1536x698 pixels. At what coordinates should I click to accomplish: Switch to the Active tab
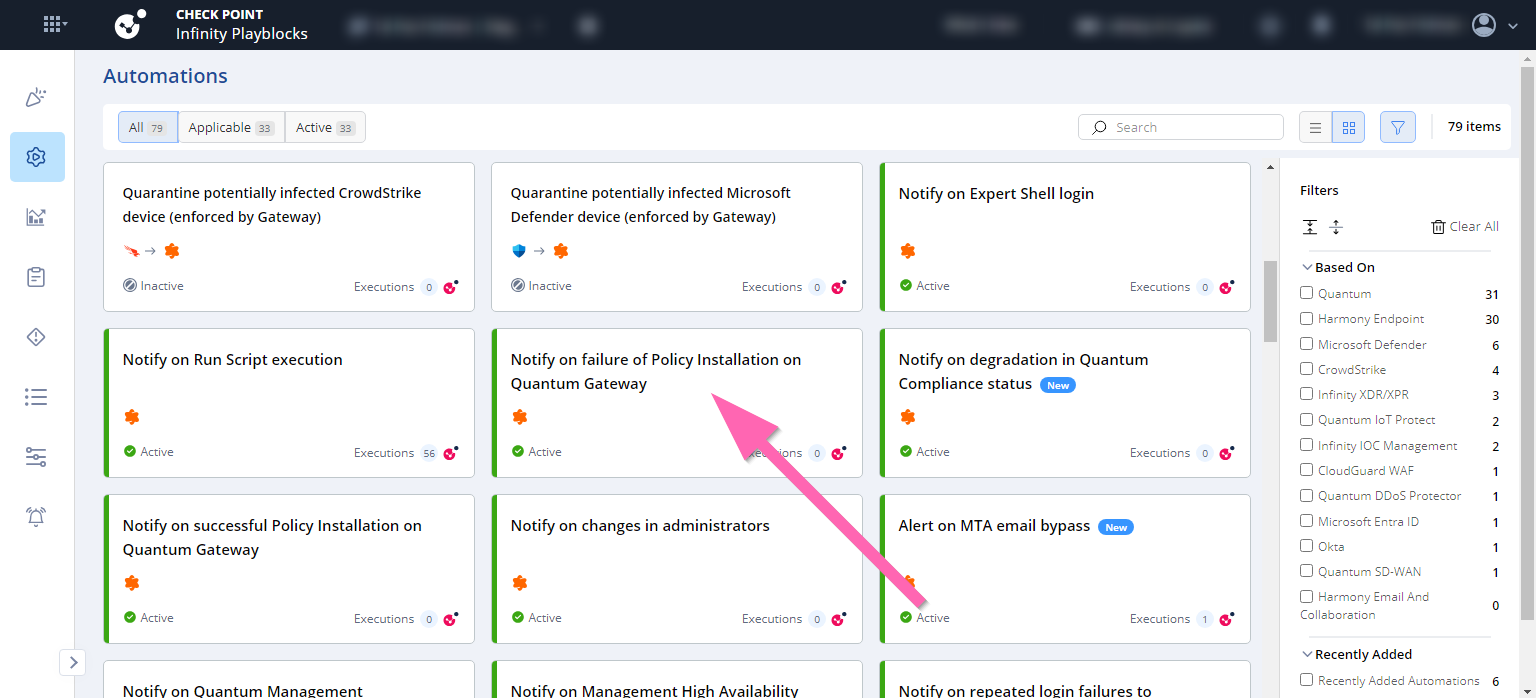(324, 127)
